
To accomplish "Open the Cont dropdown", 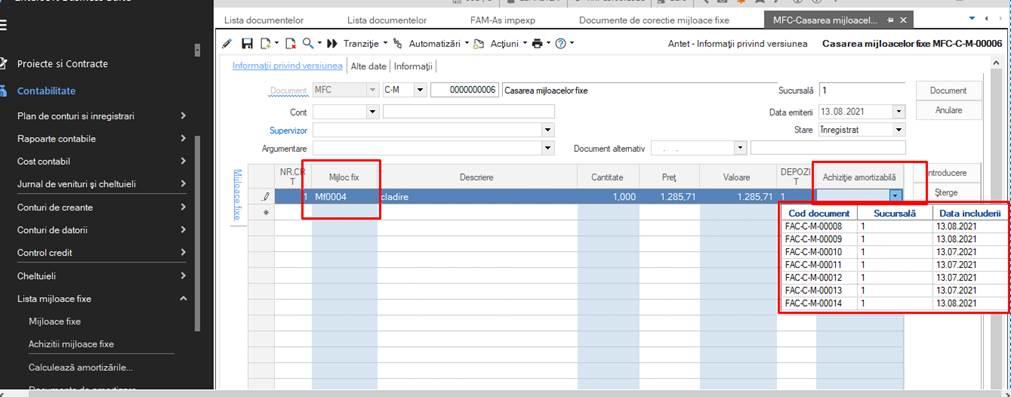I will coord(372,111).
